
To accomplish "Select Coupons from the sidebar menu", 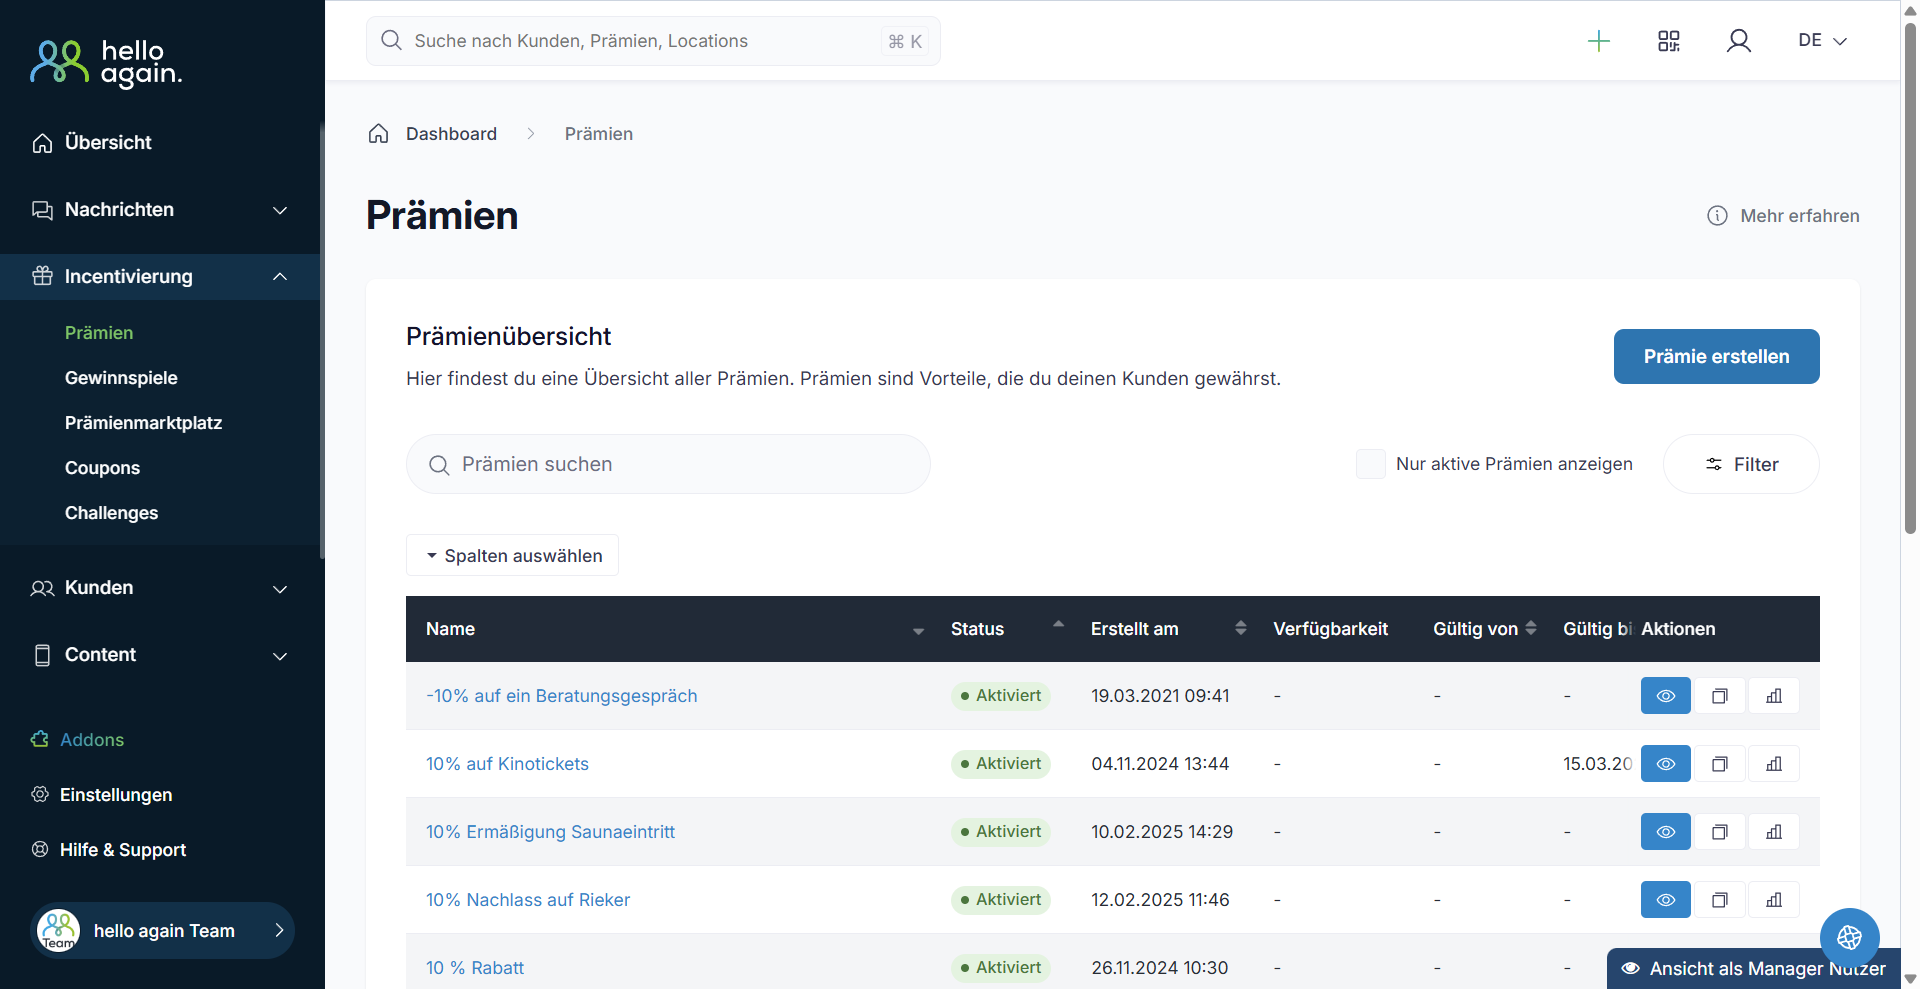I will [102, 468].
